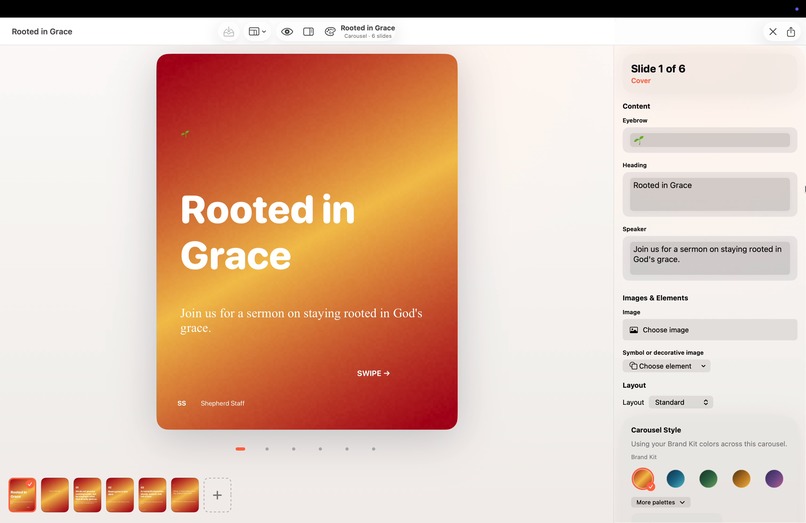Click the Choose image button
The image size is (806, 523).
point(710,330)
